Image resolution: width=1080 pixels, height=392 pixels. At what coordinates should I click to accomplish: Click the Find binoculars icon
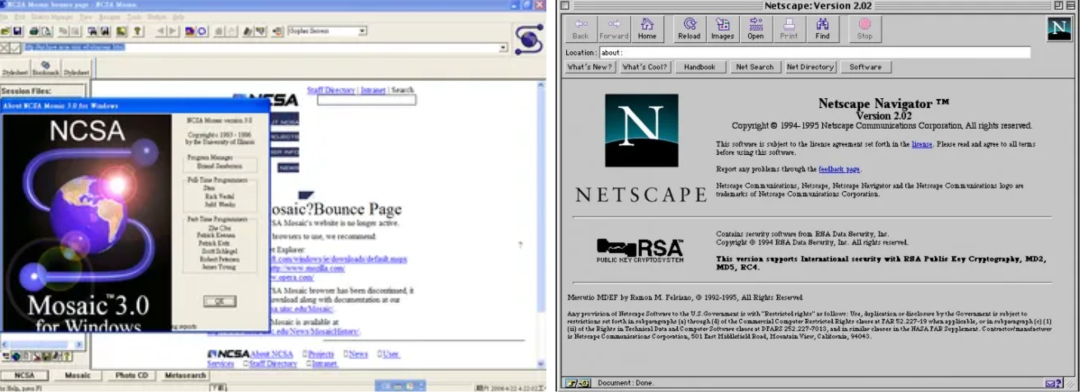pos(822,29)
